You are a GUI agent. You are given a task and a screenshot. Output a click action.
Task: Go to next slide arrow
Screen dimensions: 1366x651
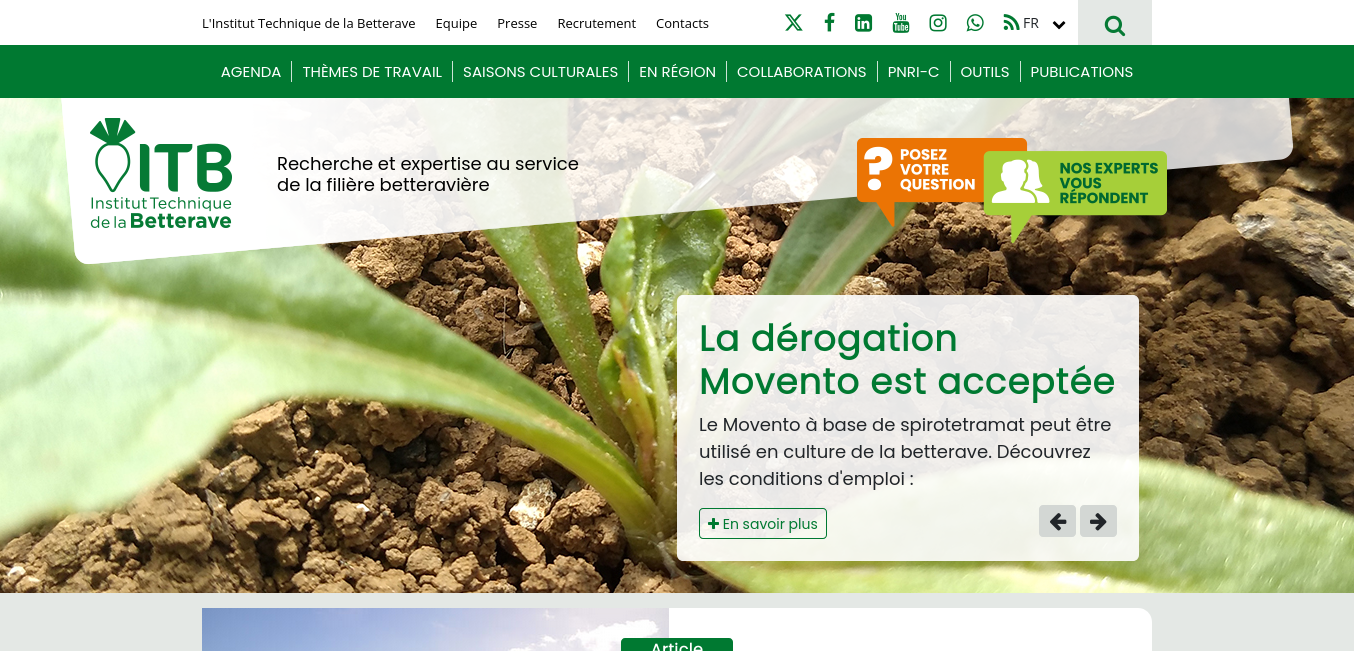1098,521
